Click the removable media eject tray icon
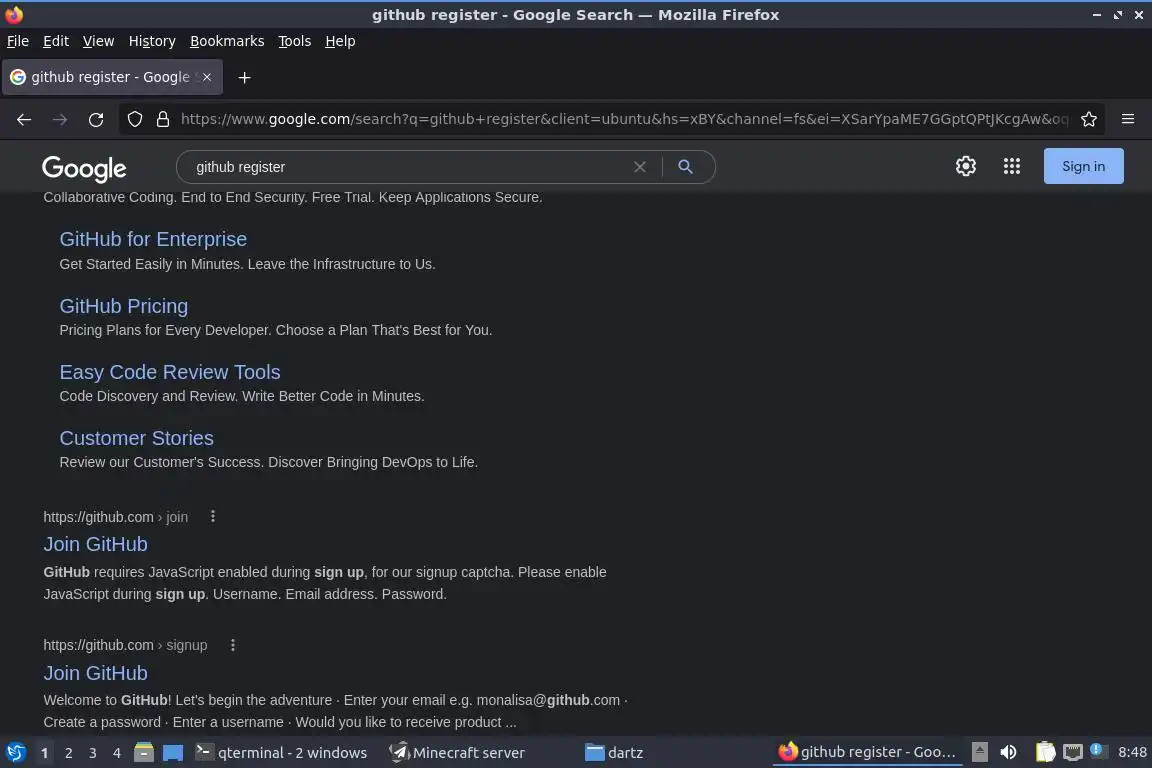Image resolution: width=1152 pixels, height=768 pixels. coord(979,752)
